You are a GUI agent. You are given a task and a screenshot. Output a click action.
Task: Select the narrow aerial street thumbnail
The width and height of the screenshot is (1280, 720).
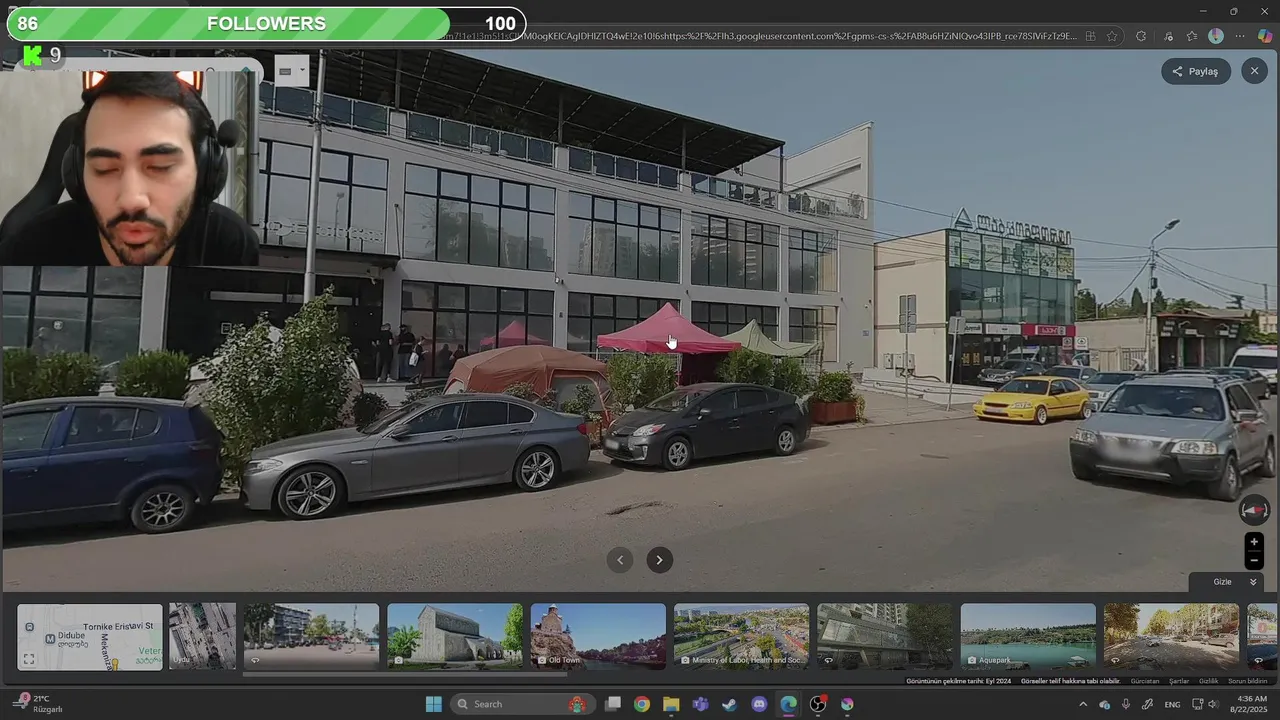(203, 636)
